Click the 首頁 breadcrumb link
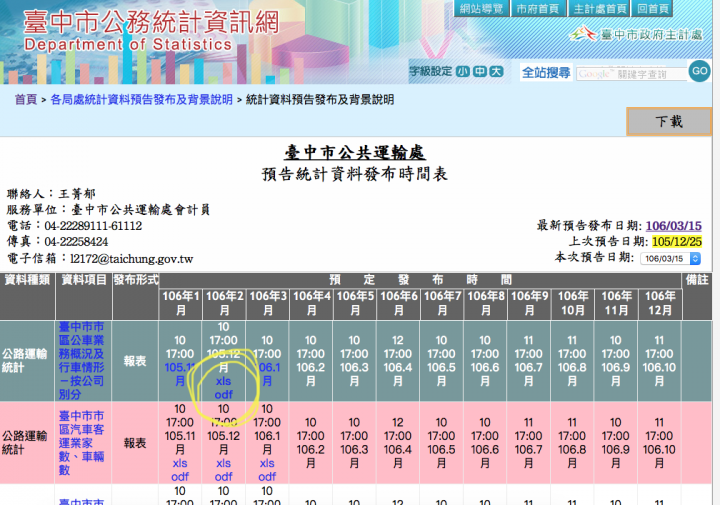Viewport: 720px width, 505px height. (x=25, y=100)
